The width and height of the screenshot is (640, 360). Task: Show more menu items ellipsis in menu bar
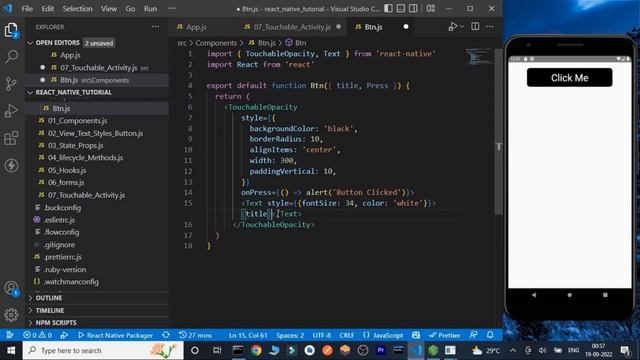click(x=172, y=9)
